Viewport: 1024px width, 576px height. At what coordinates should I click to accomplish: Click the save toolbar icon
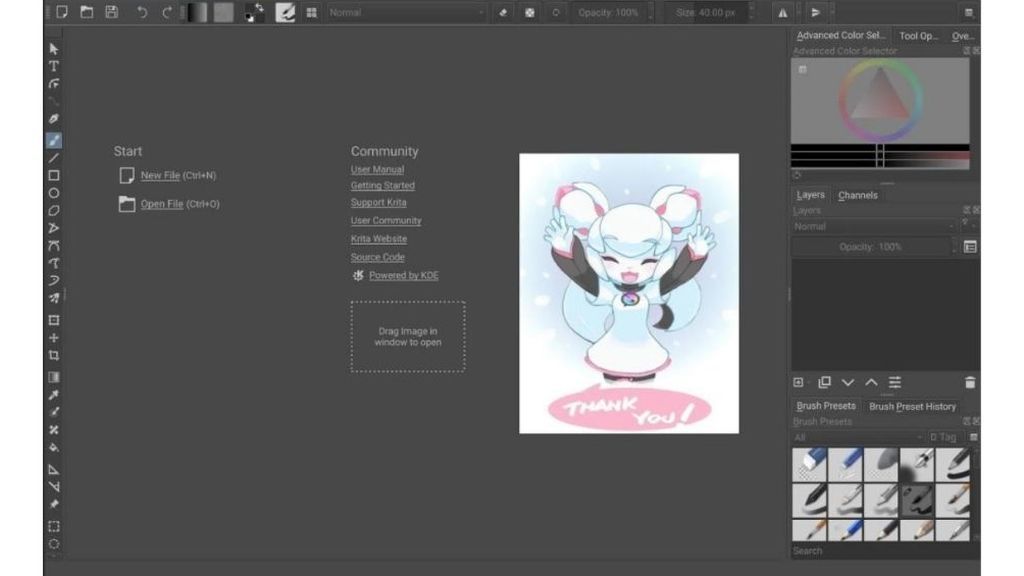tap(112, 12)
